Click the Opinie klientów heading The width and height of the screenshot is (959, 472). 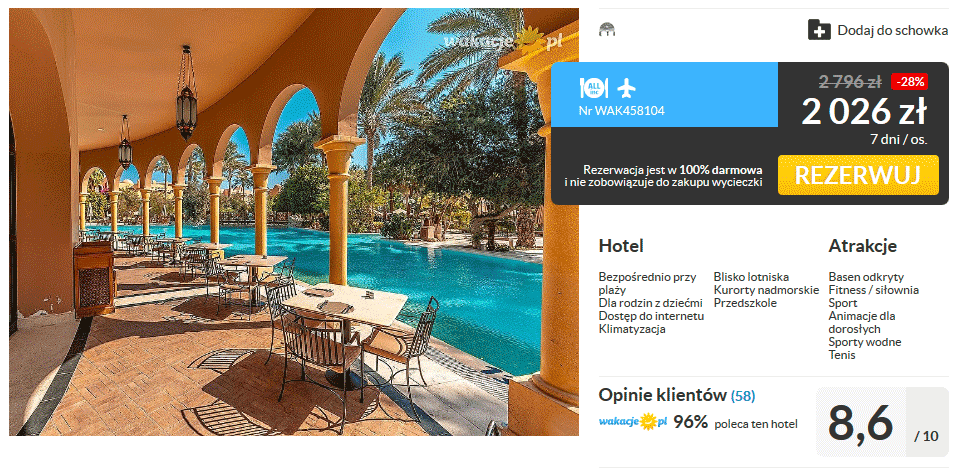(662, 395)
